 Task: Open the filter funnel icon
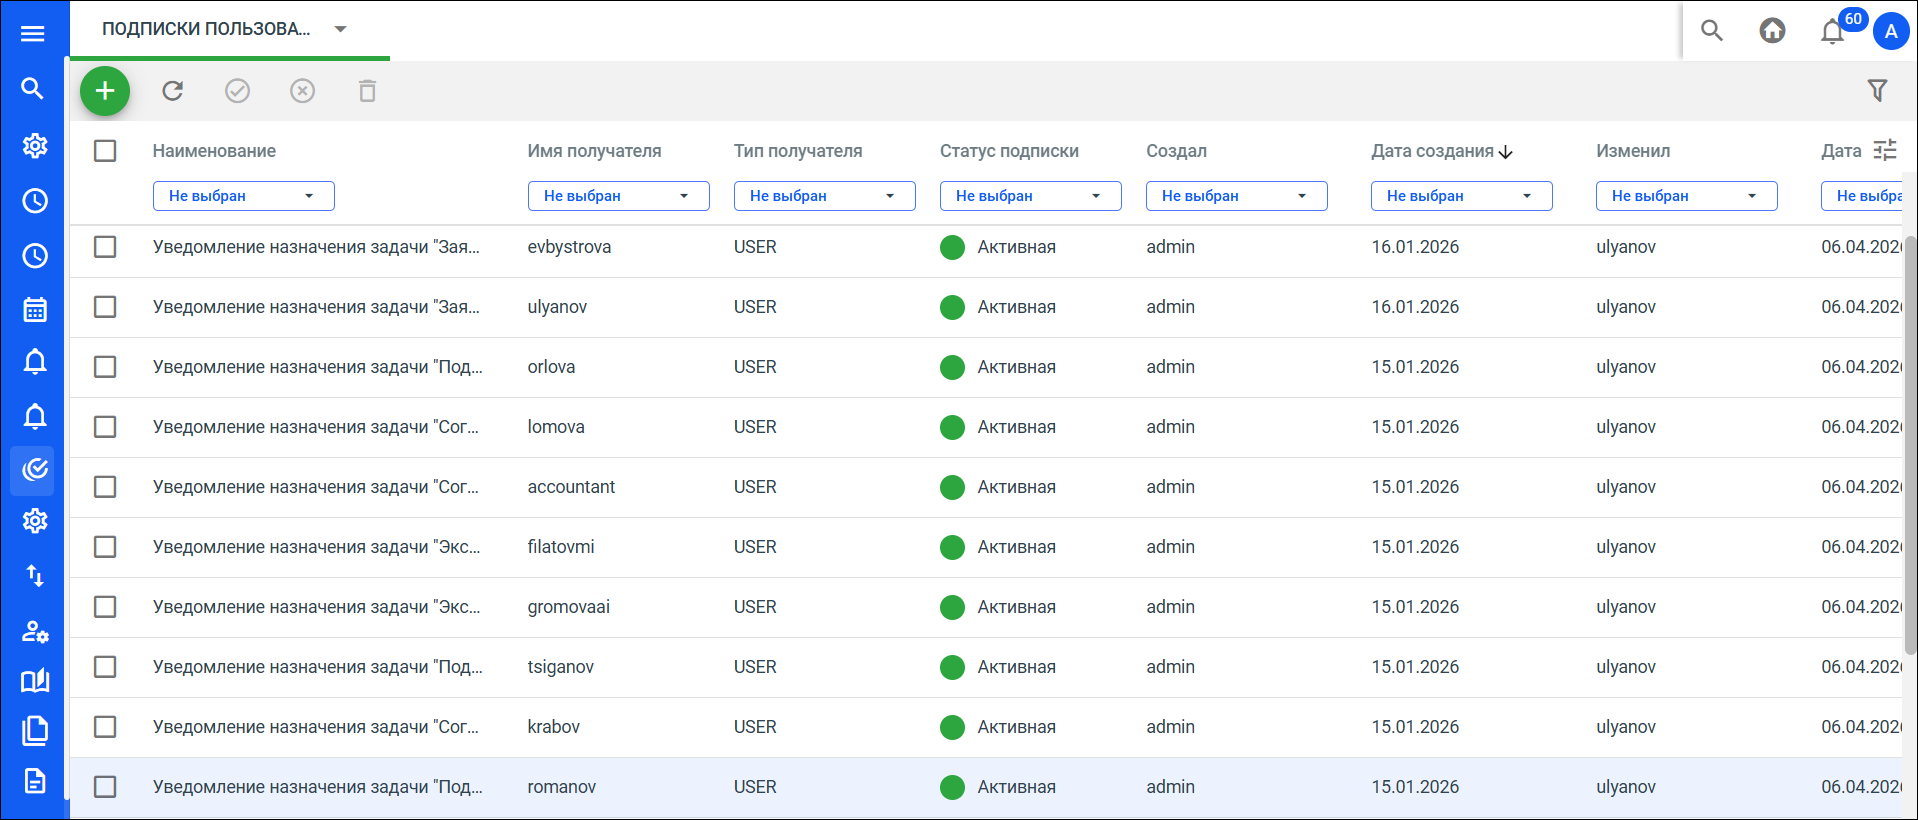tap(1877, 91)
